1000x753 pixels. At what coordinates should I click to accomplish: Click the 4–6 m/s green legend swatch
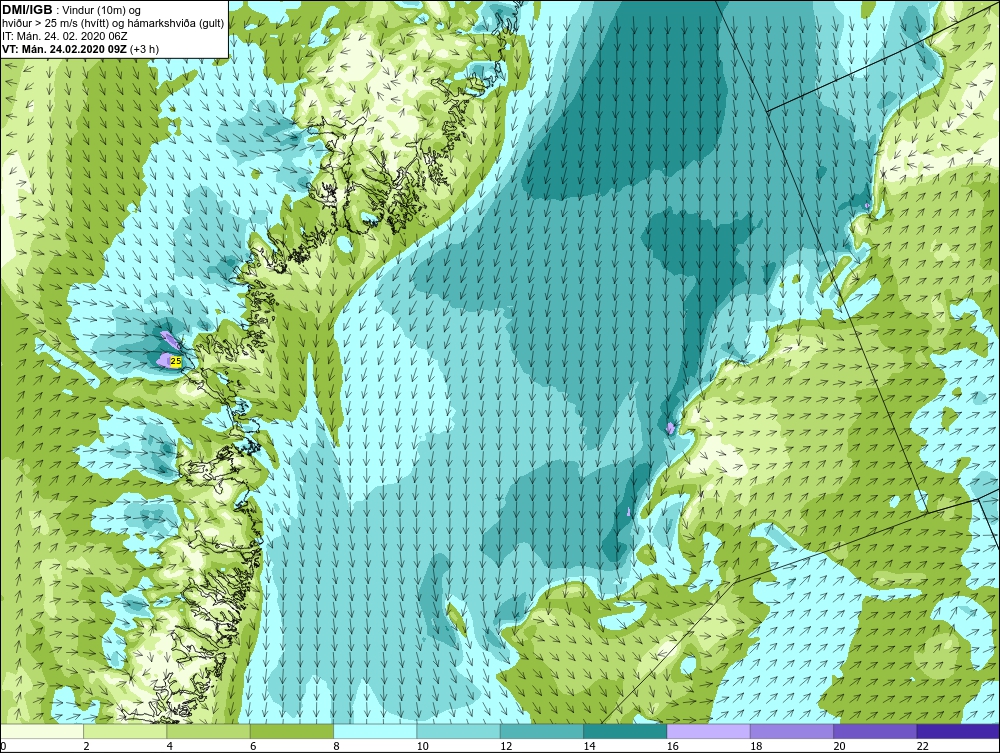pos(209,731)
